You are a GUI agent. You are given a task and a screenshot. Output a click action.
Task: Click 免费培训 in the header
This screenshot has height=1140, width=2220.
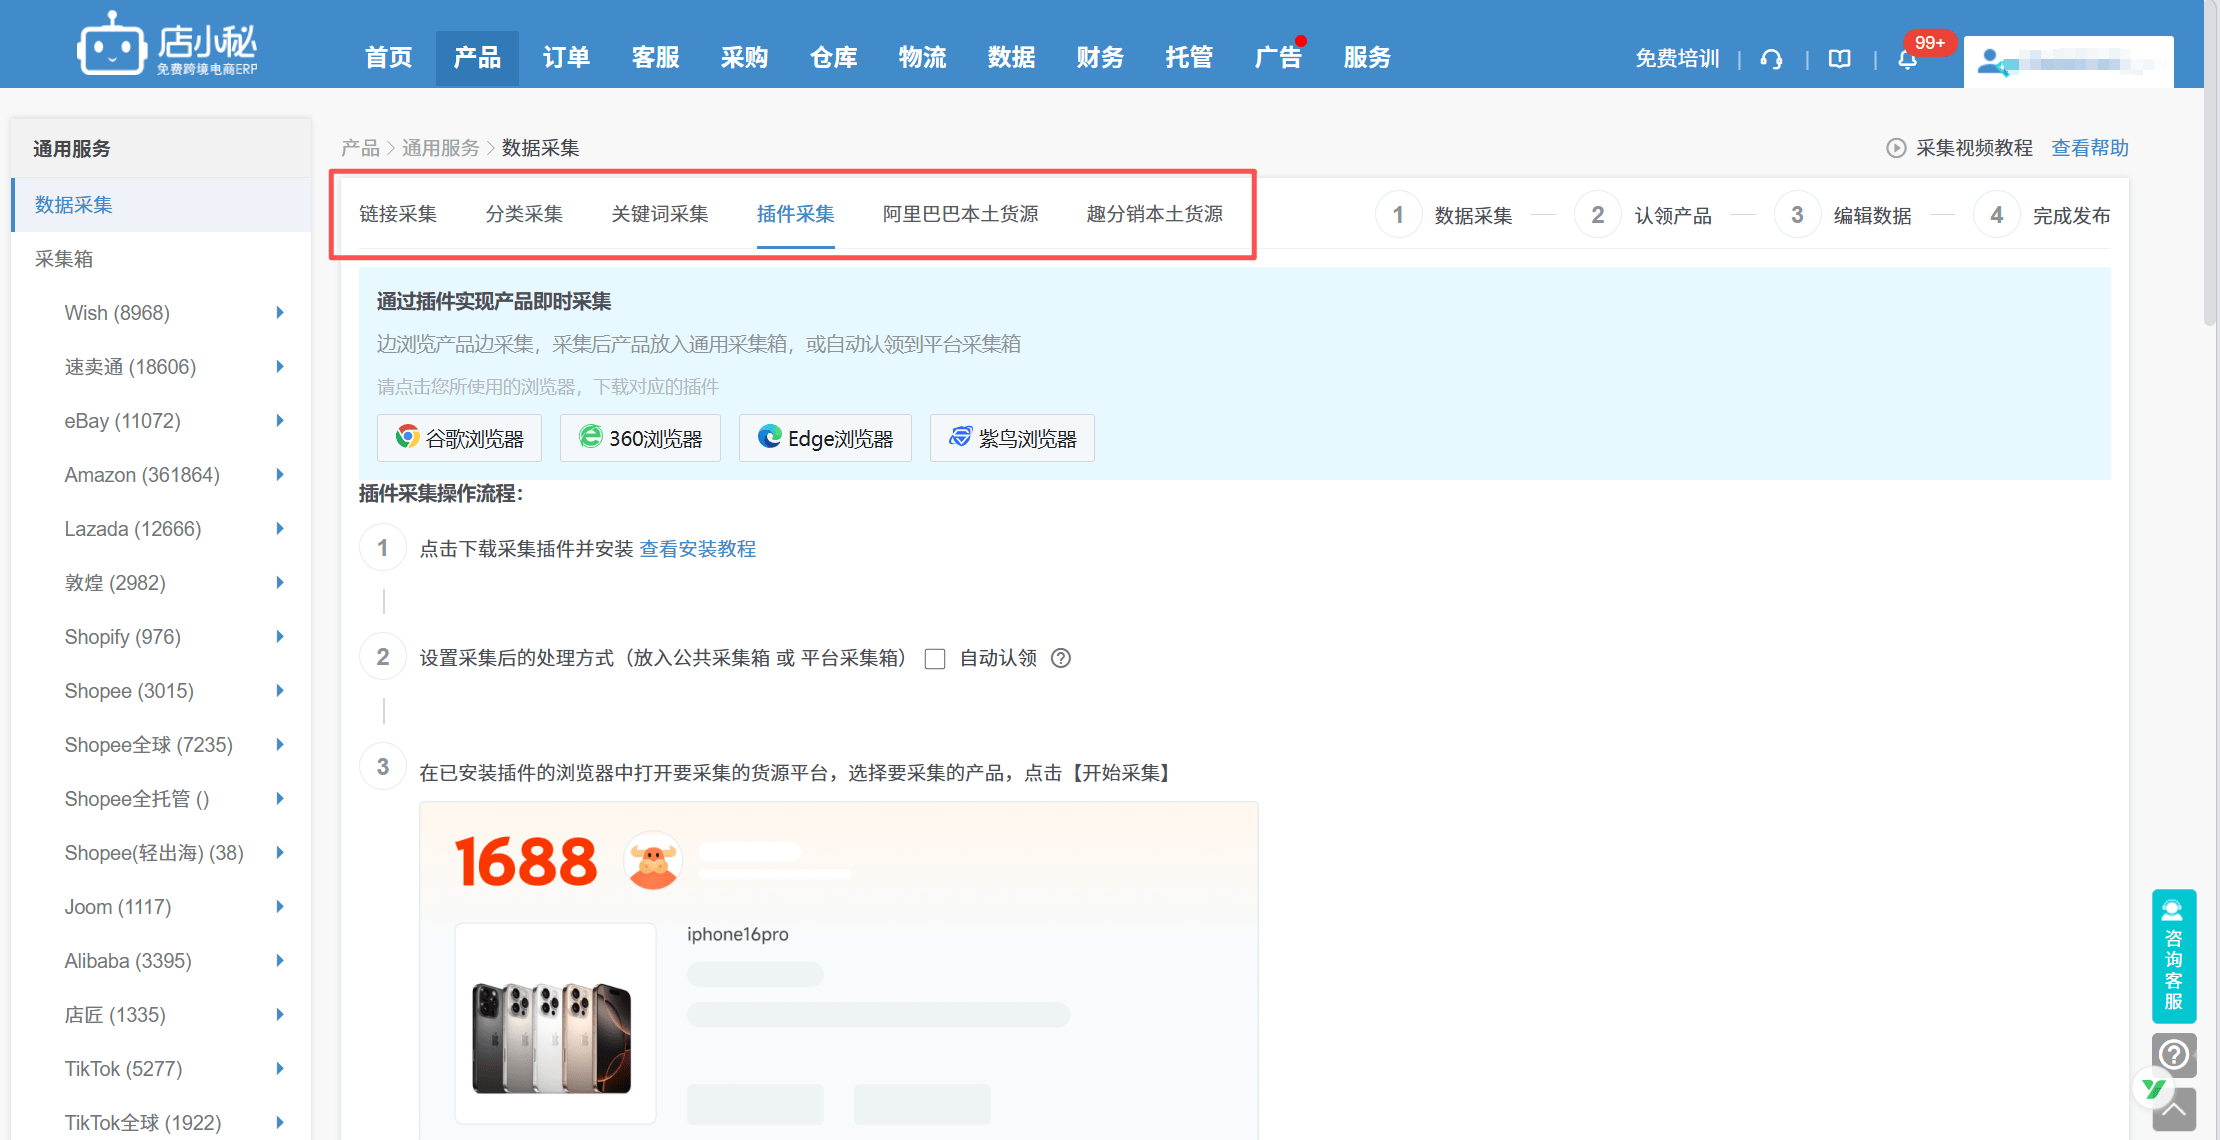[x=1677, y=59]
